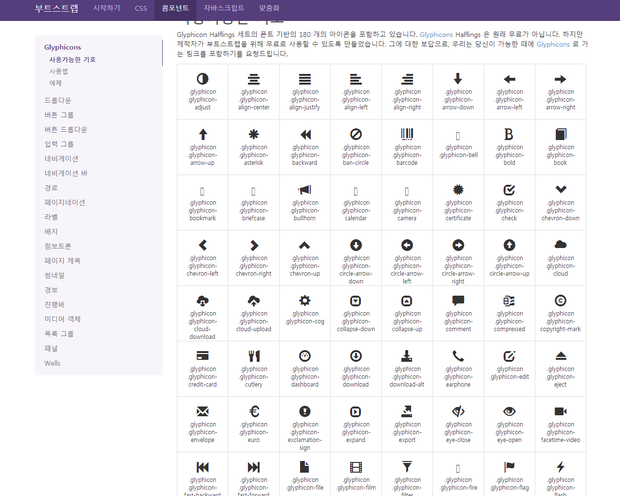
Task: Click the check glyphicon
Action: click(x=509, y=190)
